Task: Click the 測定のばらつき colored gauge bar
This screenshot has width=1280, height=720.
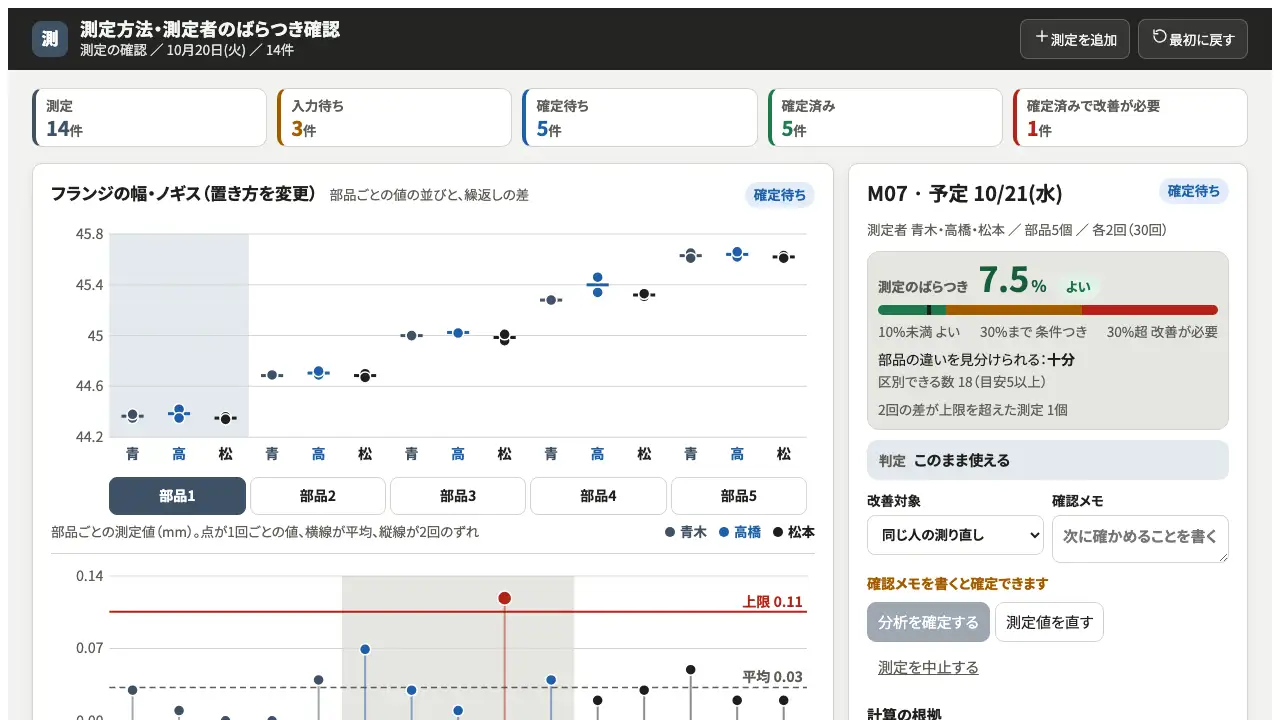Action: pos(1048,310)
